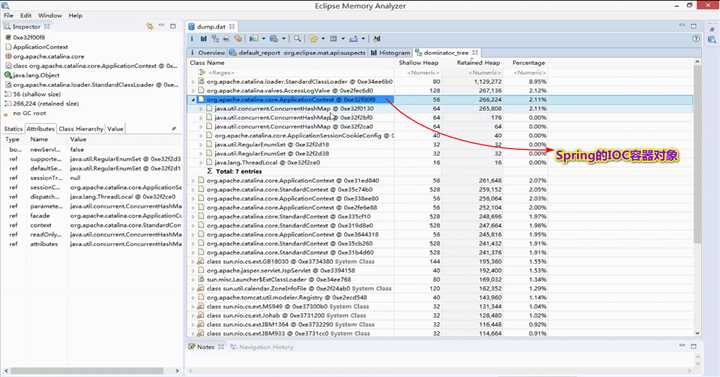Viewport: 720px width, 377px height.
Task: Toggle the Inspector pin/link icon
Action: [149, 27]
